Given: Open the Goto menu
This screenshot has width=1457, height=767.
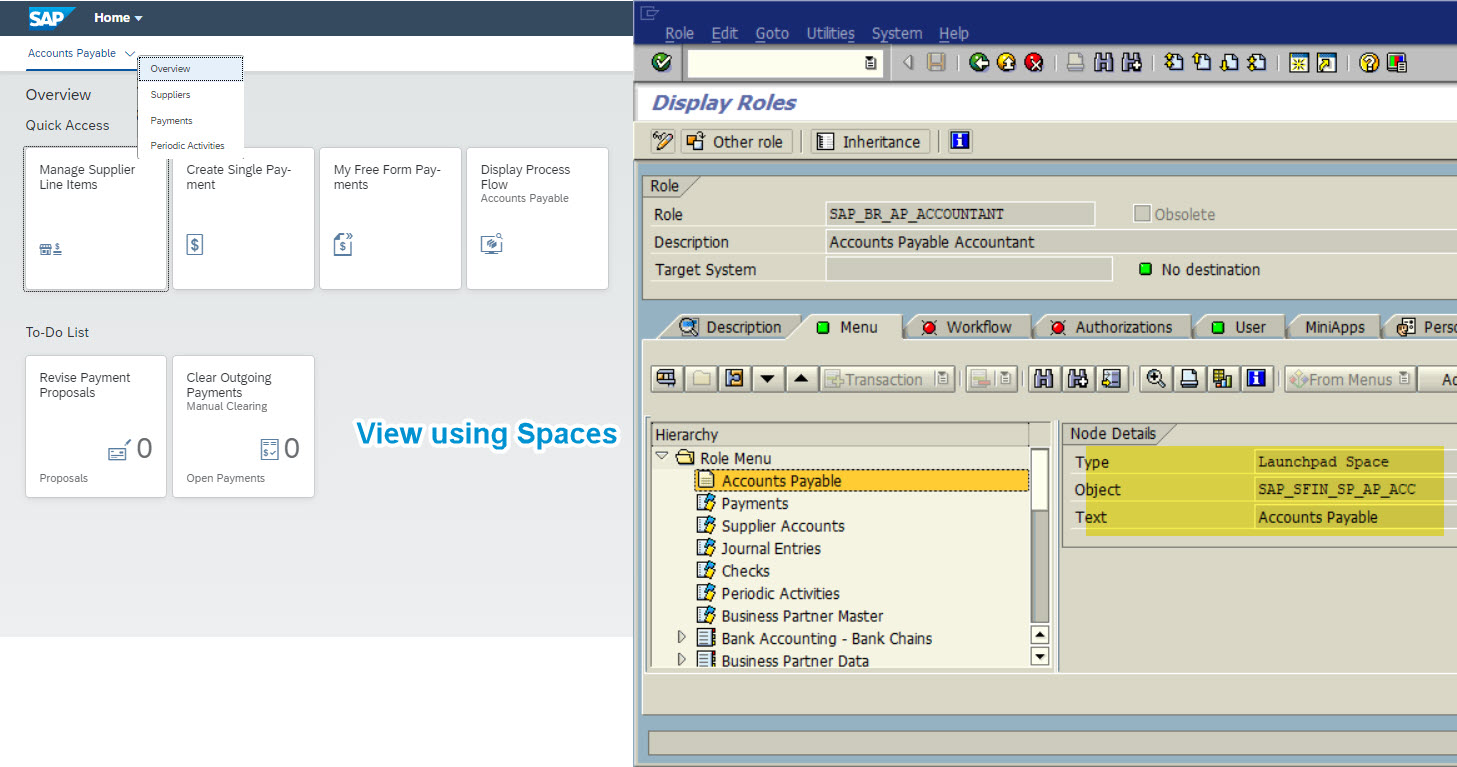Looking at the screenshot, I should pos(772,33).
